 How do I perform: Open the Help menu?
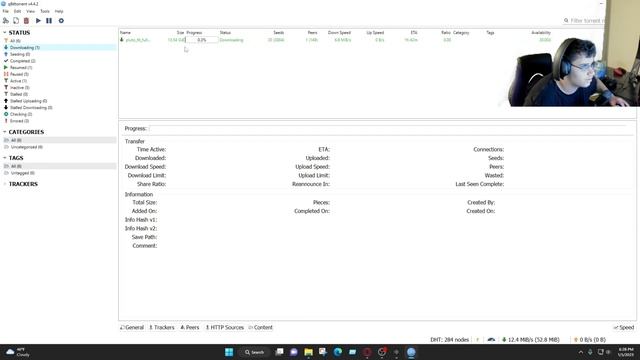tap(59, 11)
